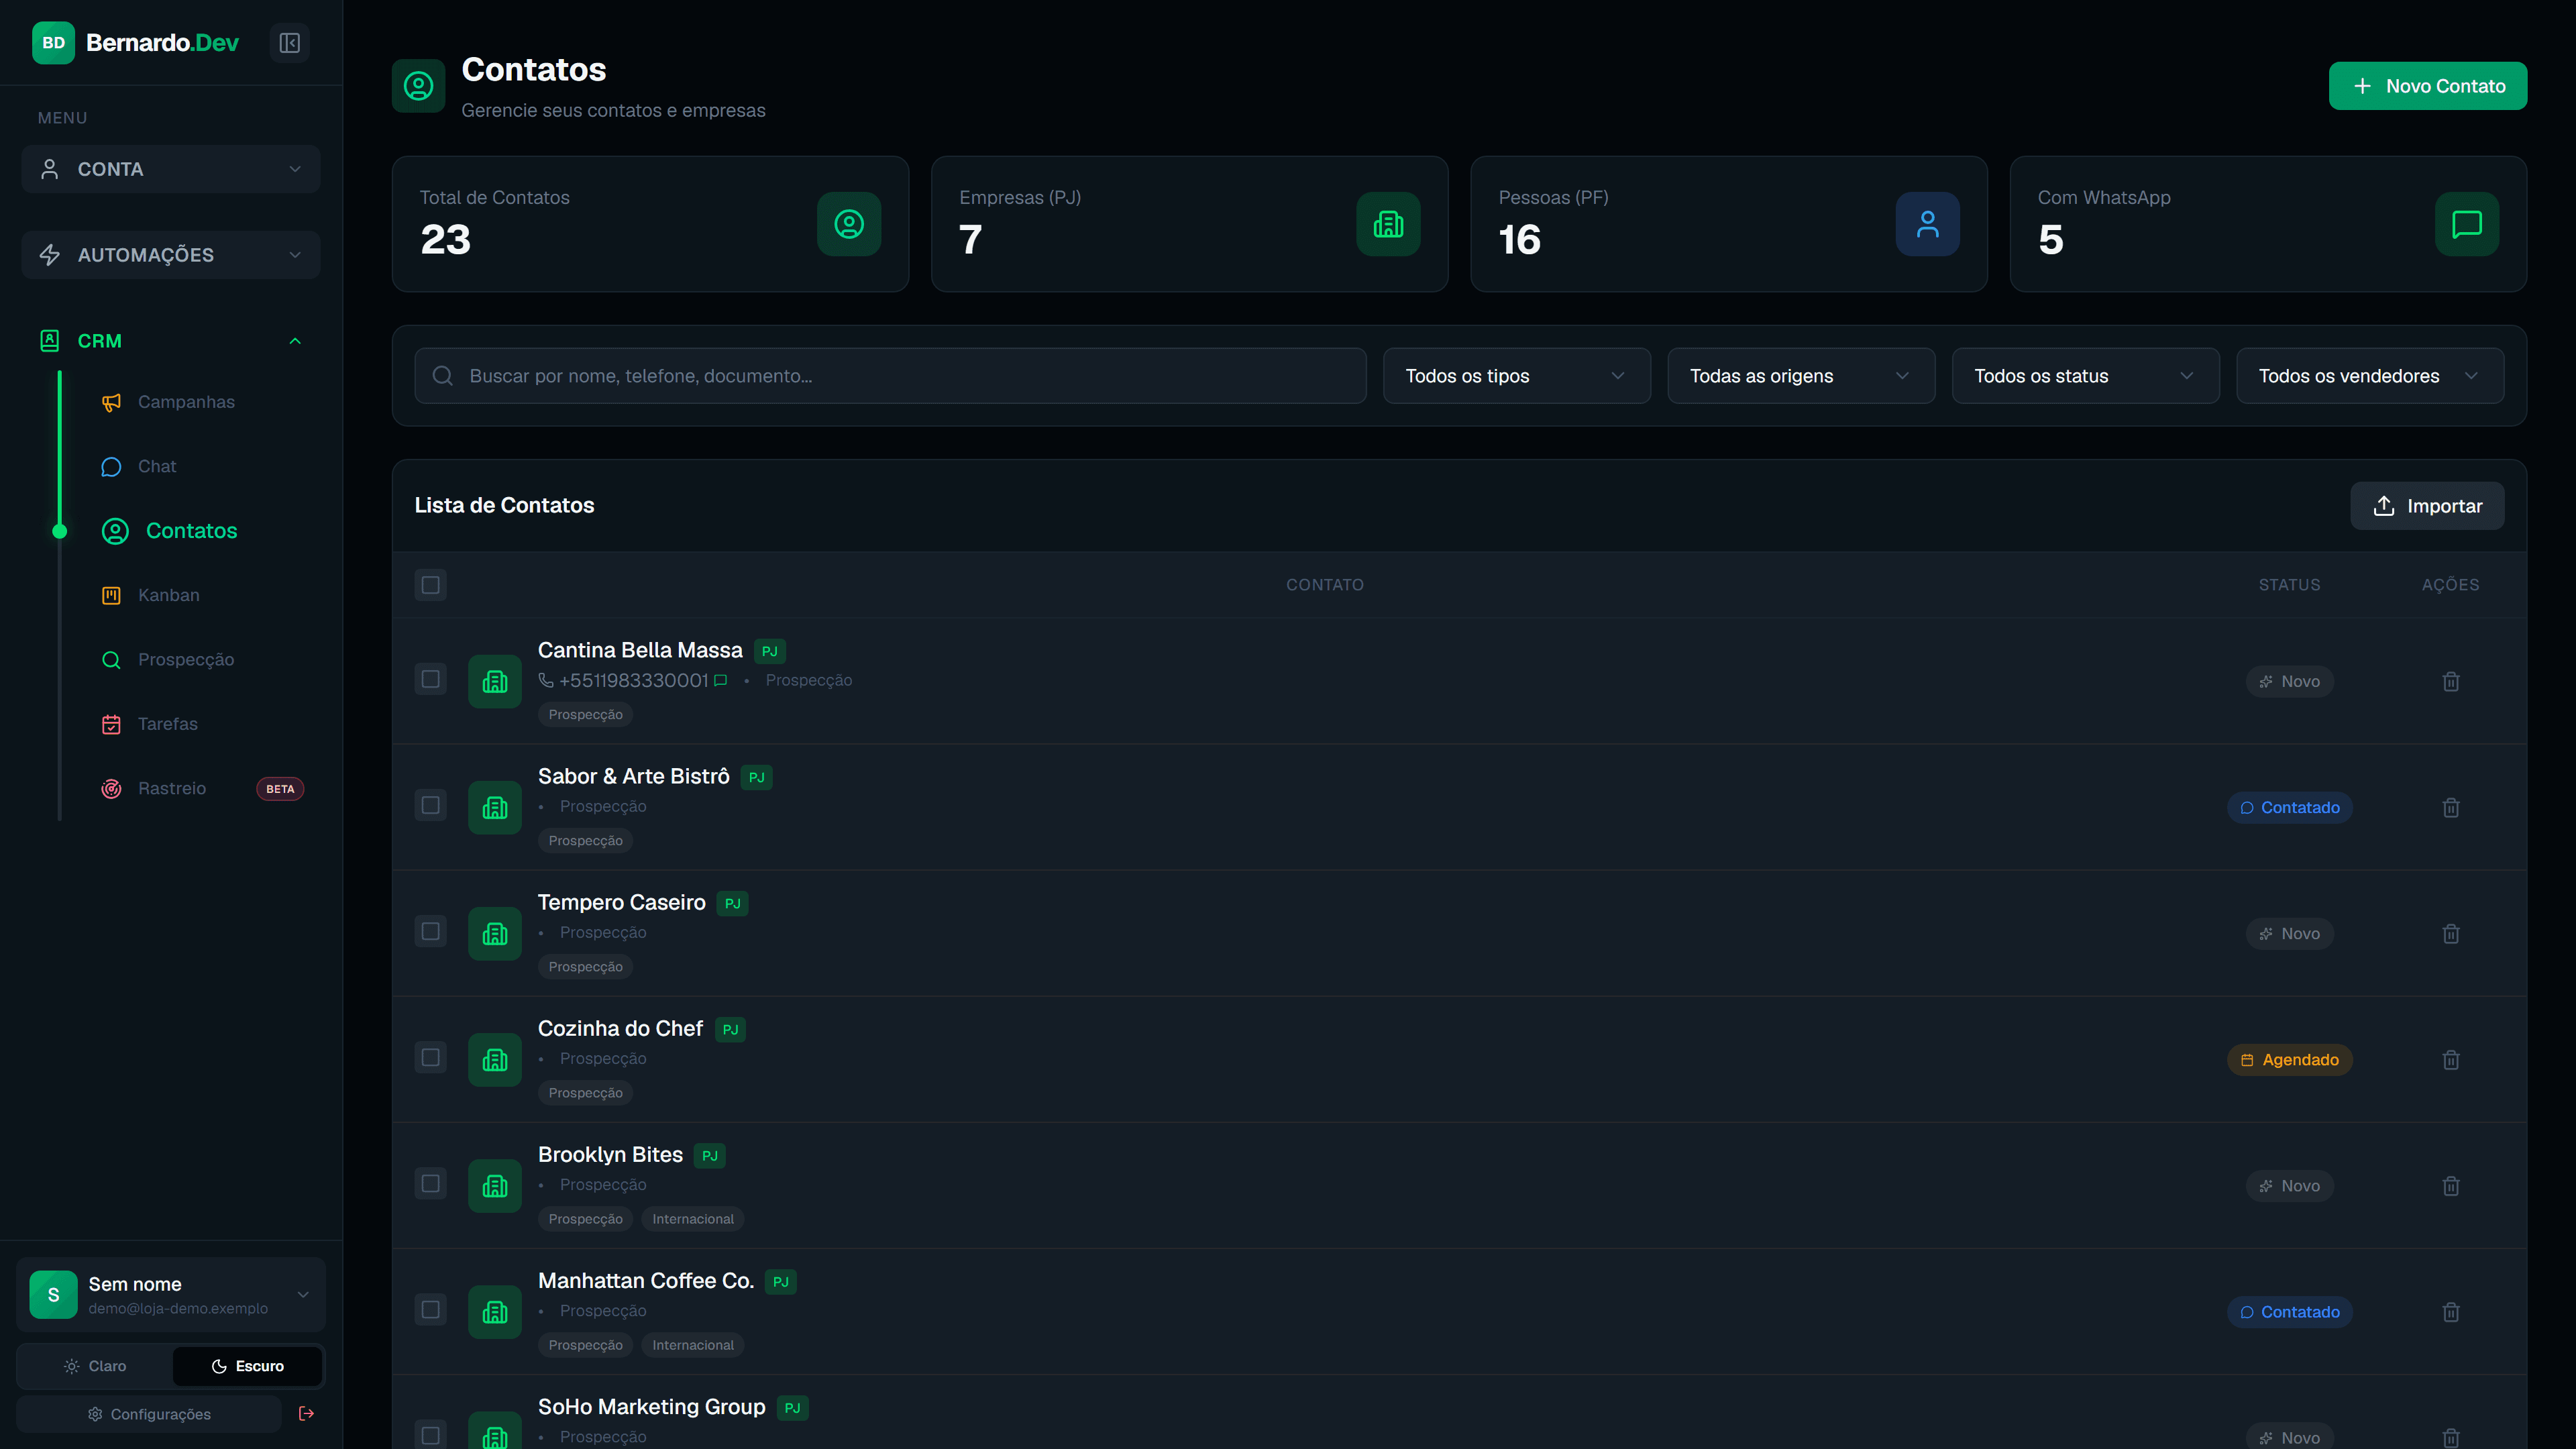Select the Sabor & Arte Bistrô checkbox

point(430,805)
